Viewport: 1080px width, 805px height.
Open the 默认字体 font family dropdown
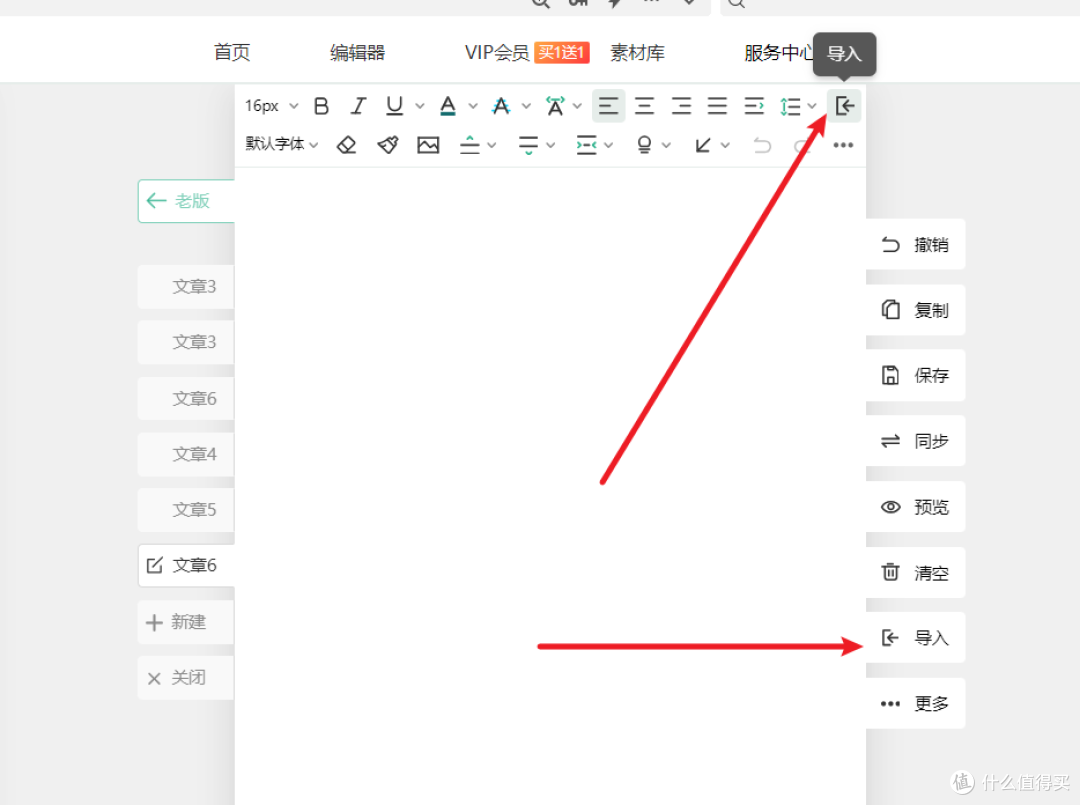282,144
